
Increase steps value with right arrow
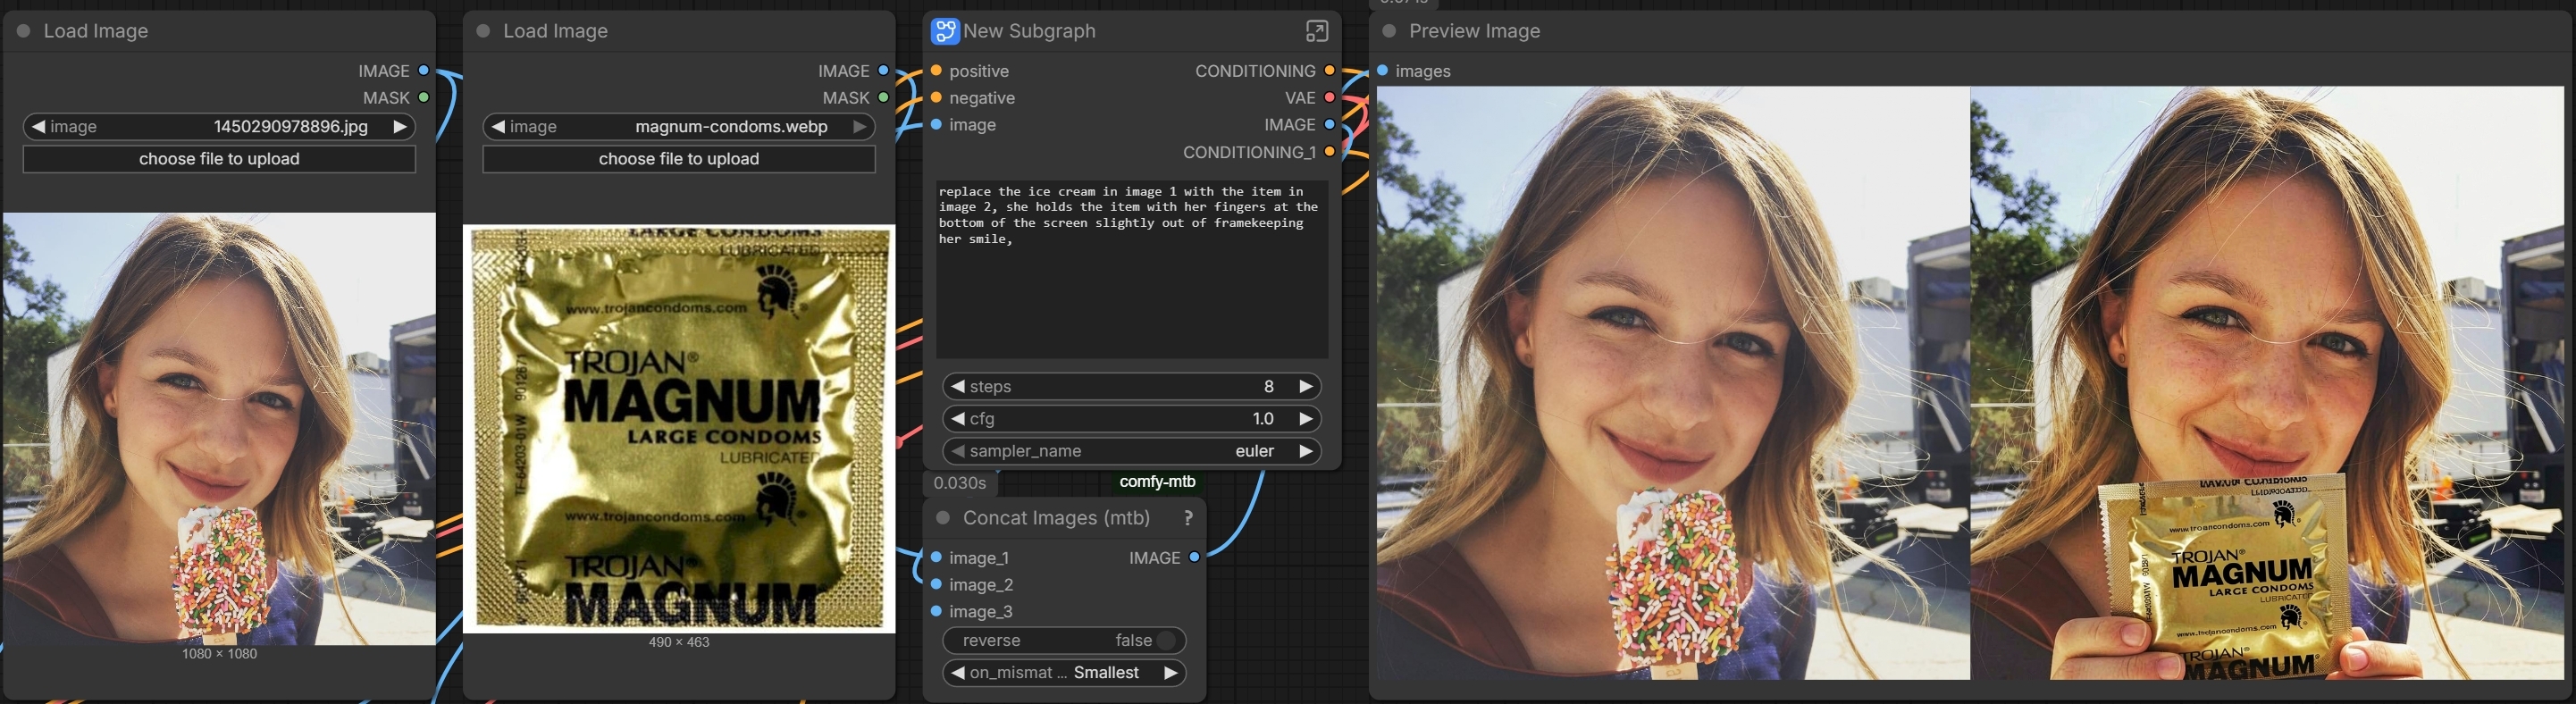[1305, 387]
